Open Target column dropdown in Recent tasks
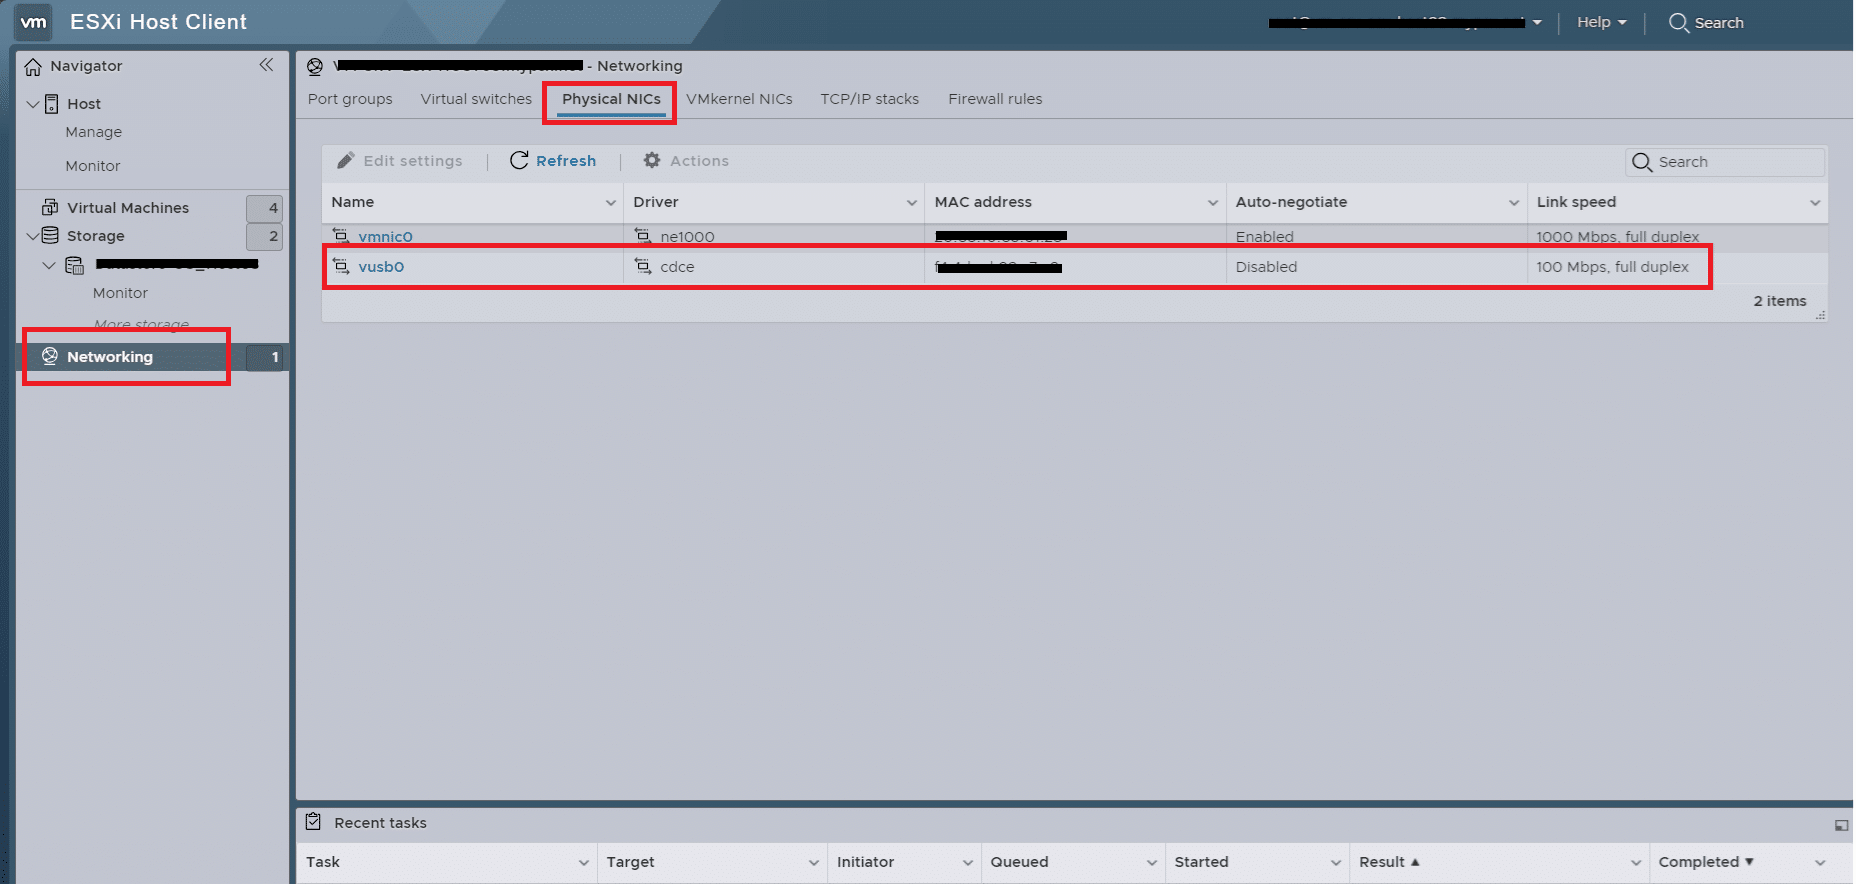1856x884 pixels. 814,863
